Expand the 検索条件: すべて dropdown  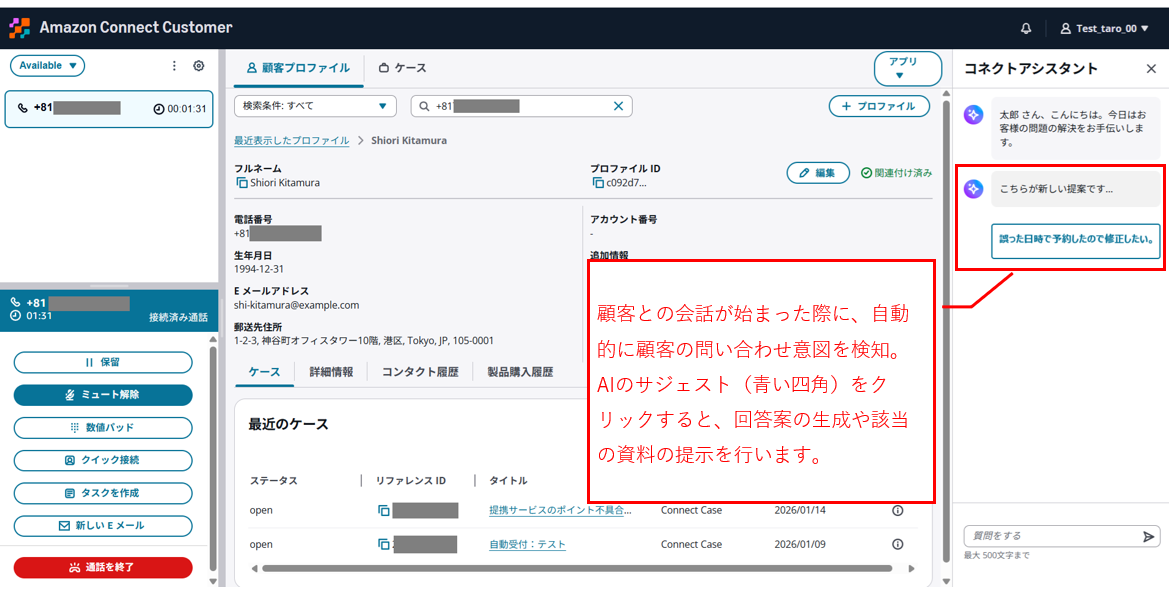(316, 106)
